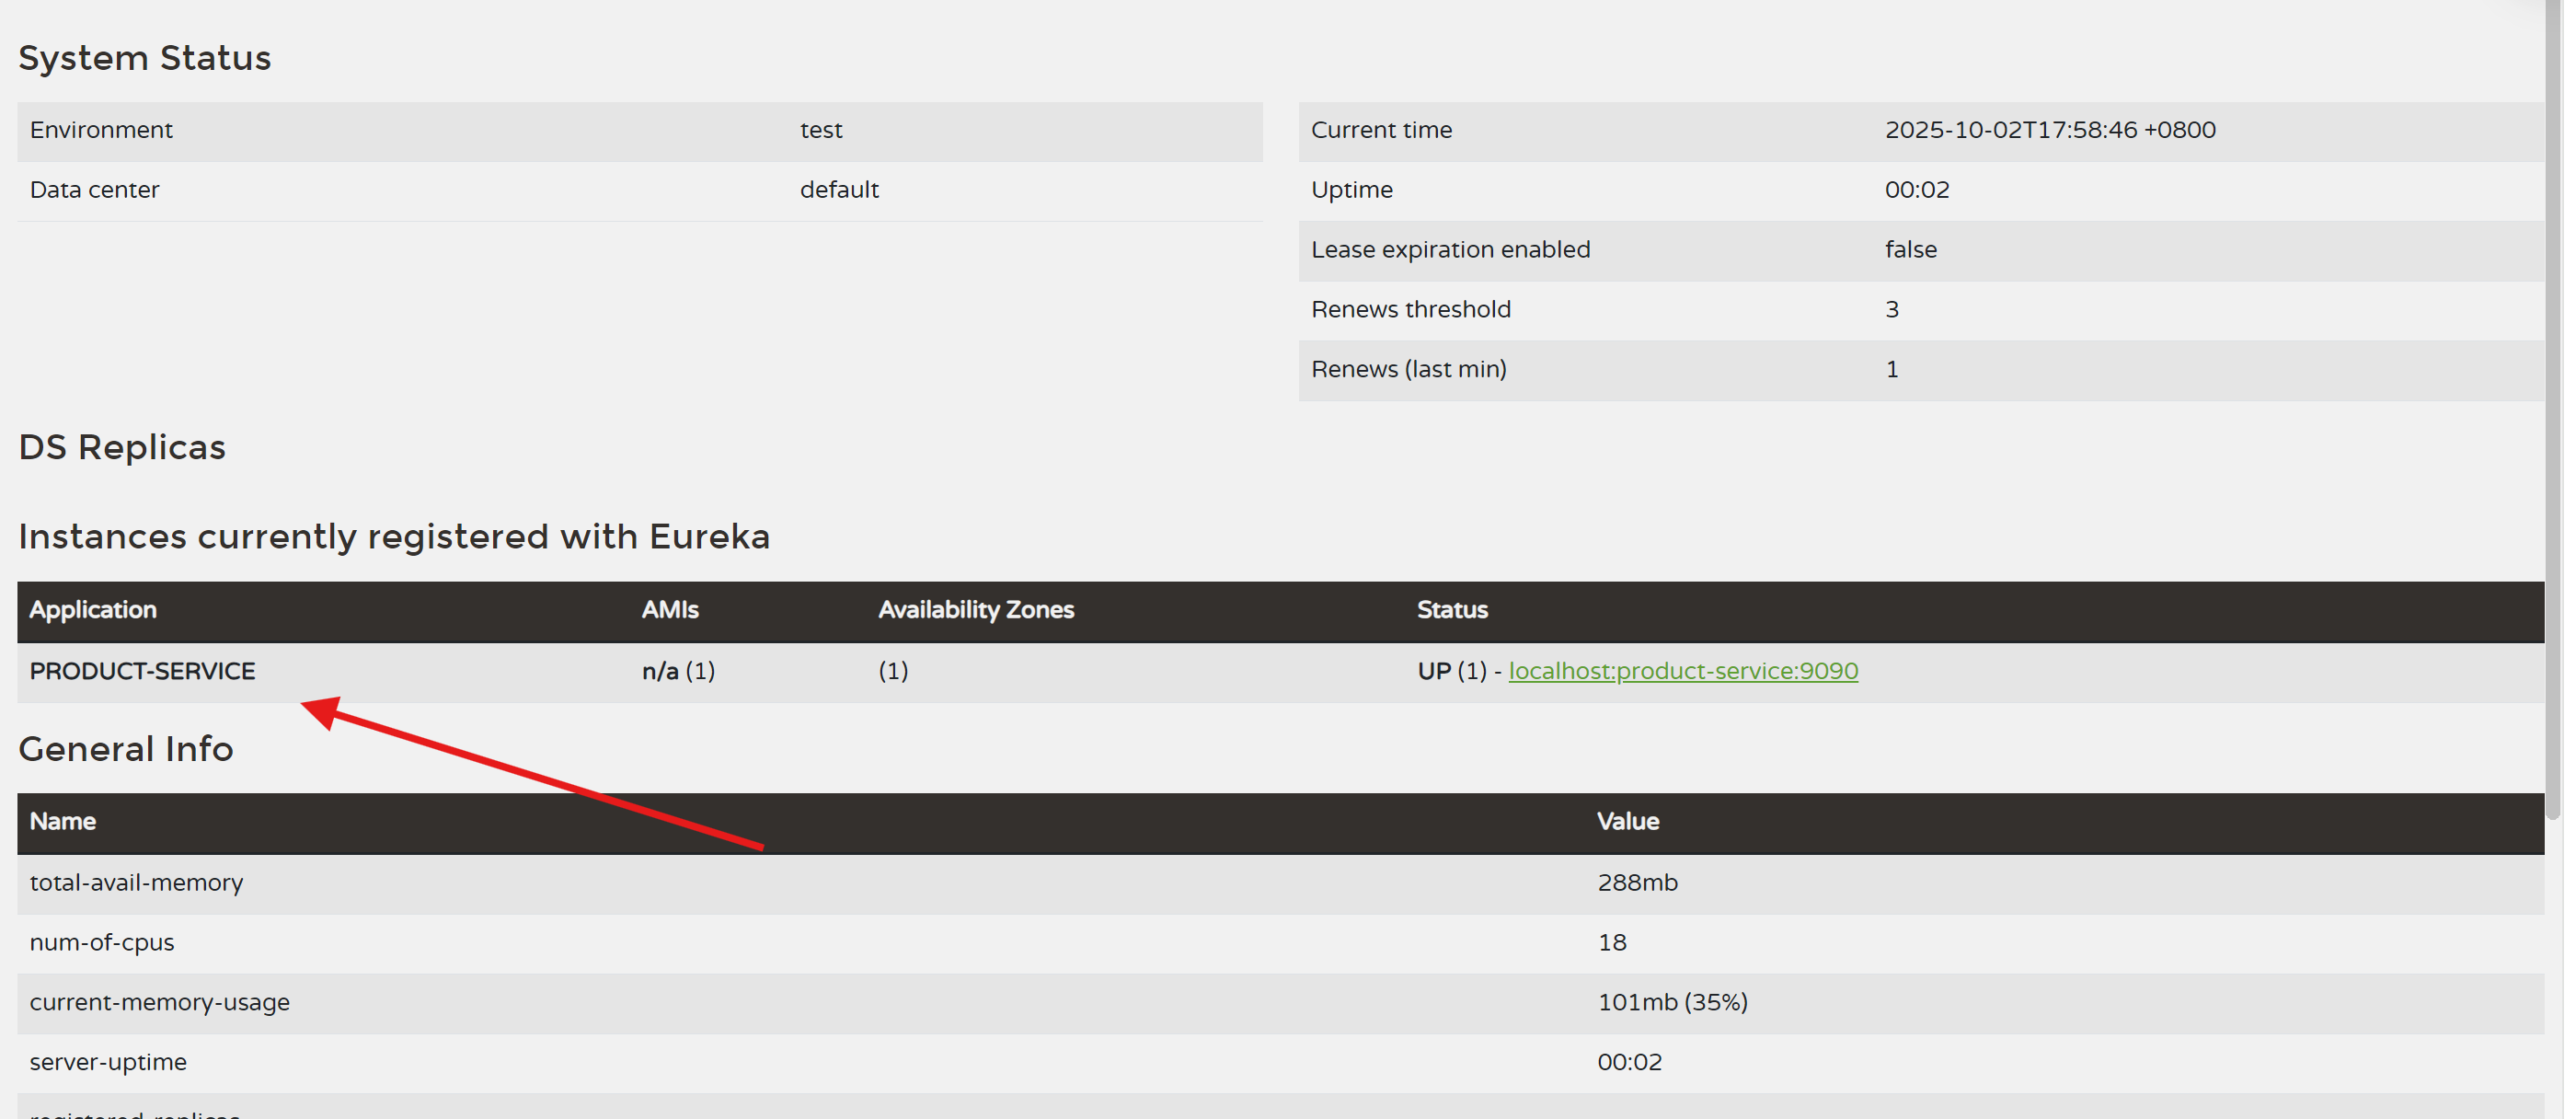Click the Renews (last min) row label

point(1408,370)
